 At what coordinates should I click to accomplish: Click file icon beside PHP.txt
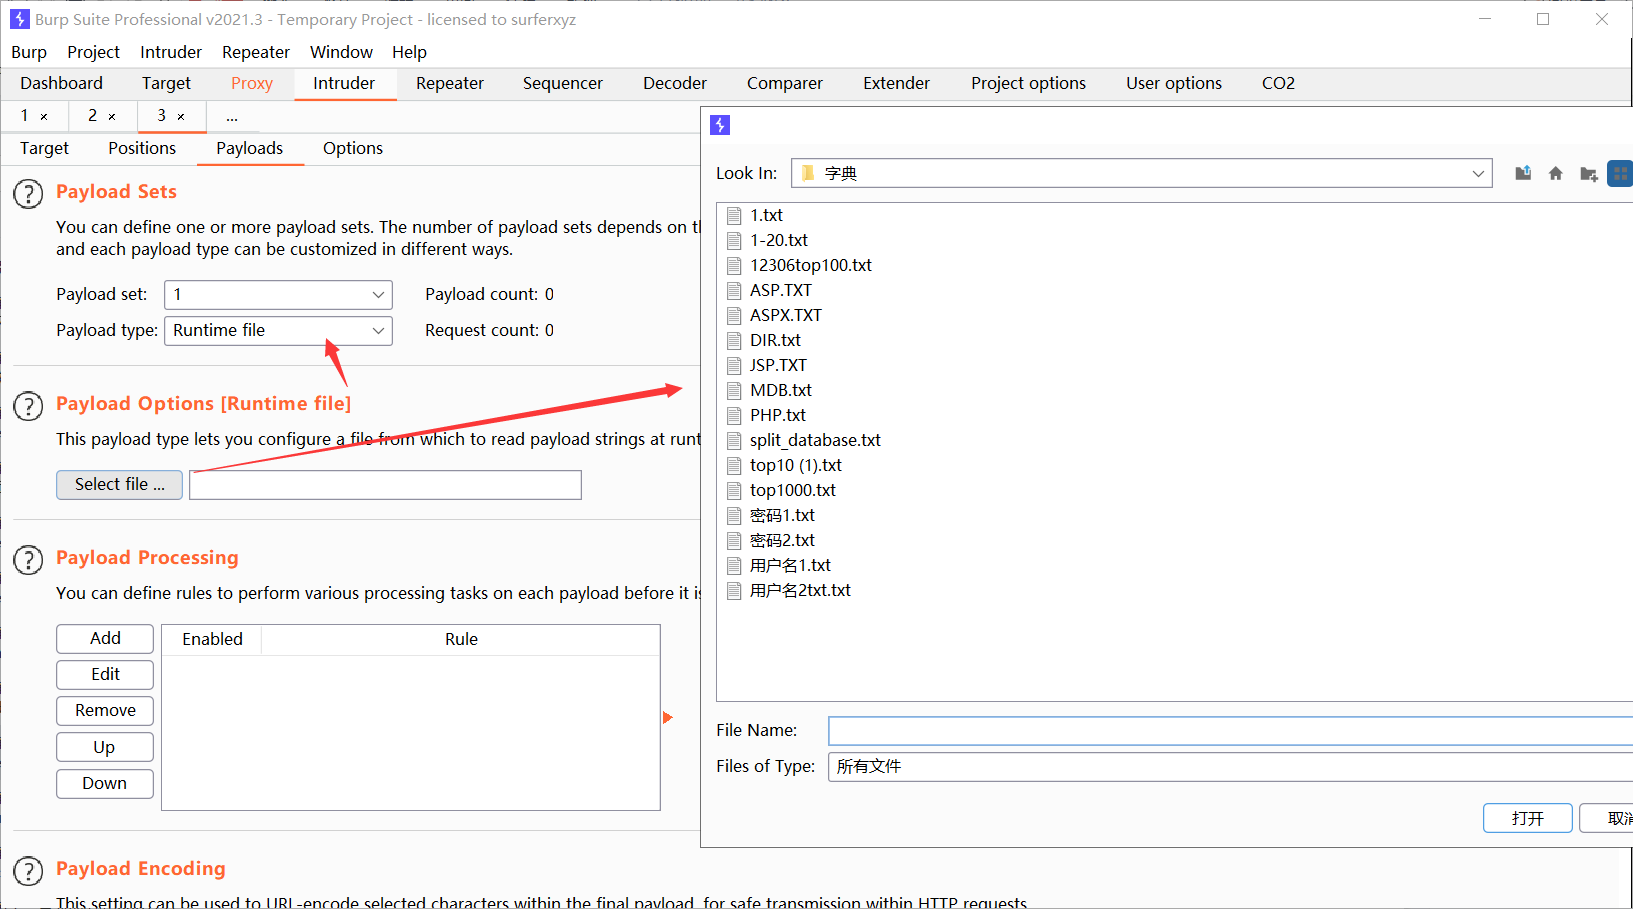(x=734, y=415)
